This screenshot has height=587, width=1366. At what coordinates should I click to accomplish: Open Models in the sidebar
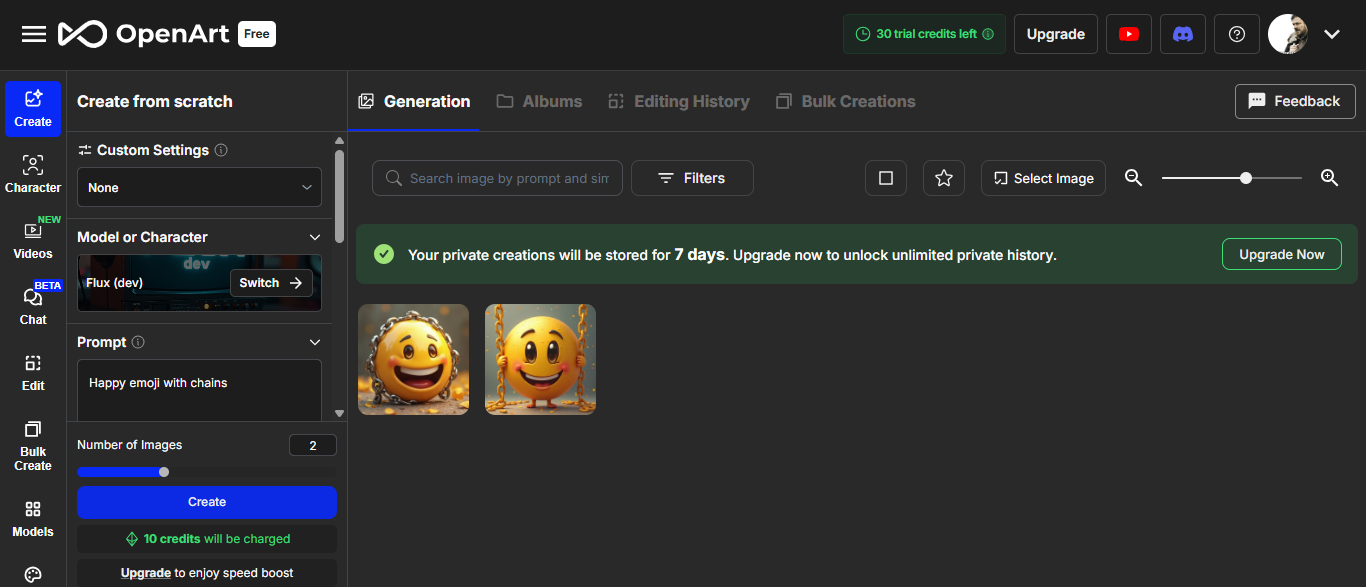click(x=33, y=520)
